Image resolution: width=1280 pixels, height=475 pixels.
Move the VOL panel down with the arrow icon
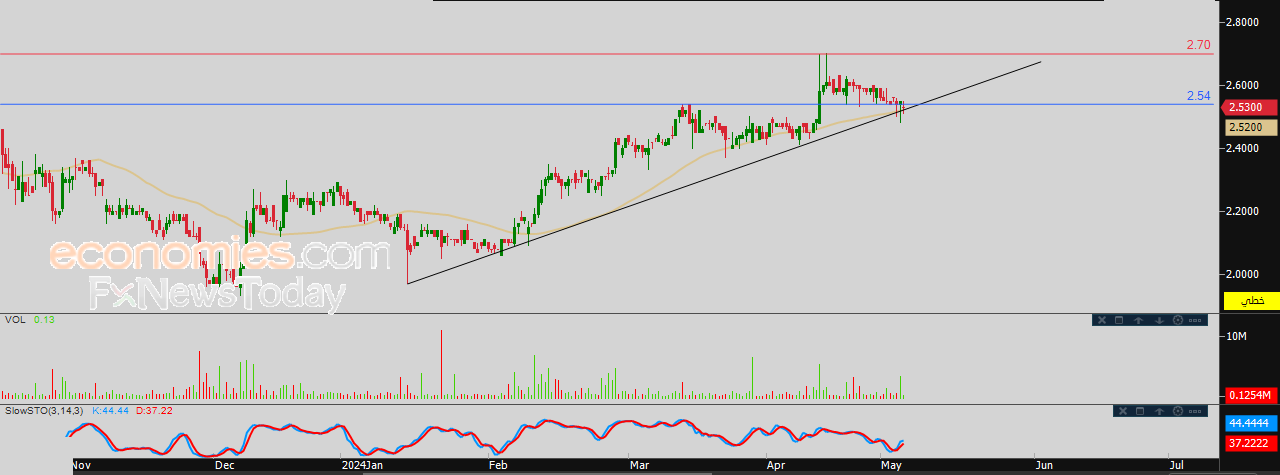[1159, 320]
